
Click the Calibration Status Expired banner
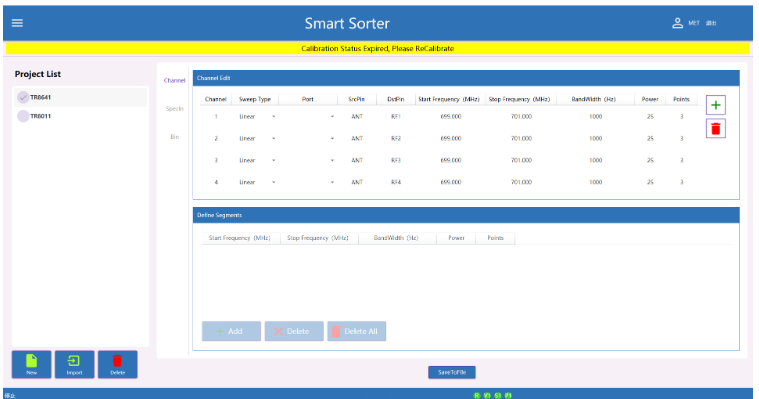point(378,48)
